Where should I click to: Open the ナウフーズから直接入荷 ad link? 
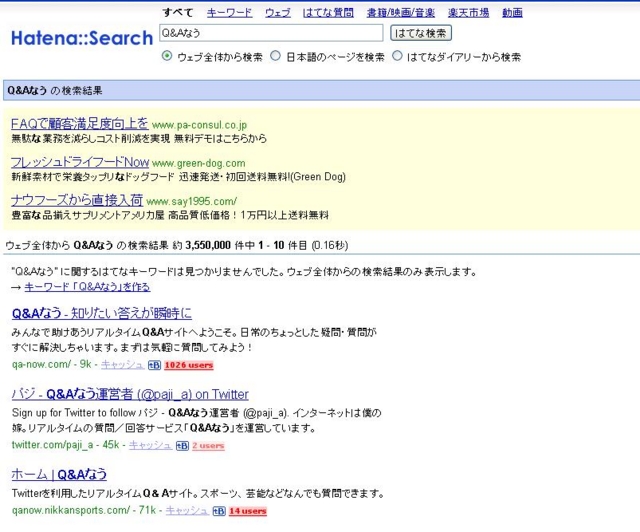pos(77,200)
